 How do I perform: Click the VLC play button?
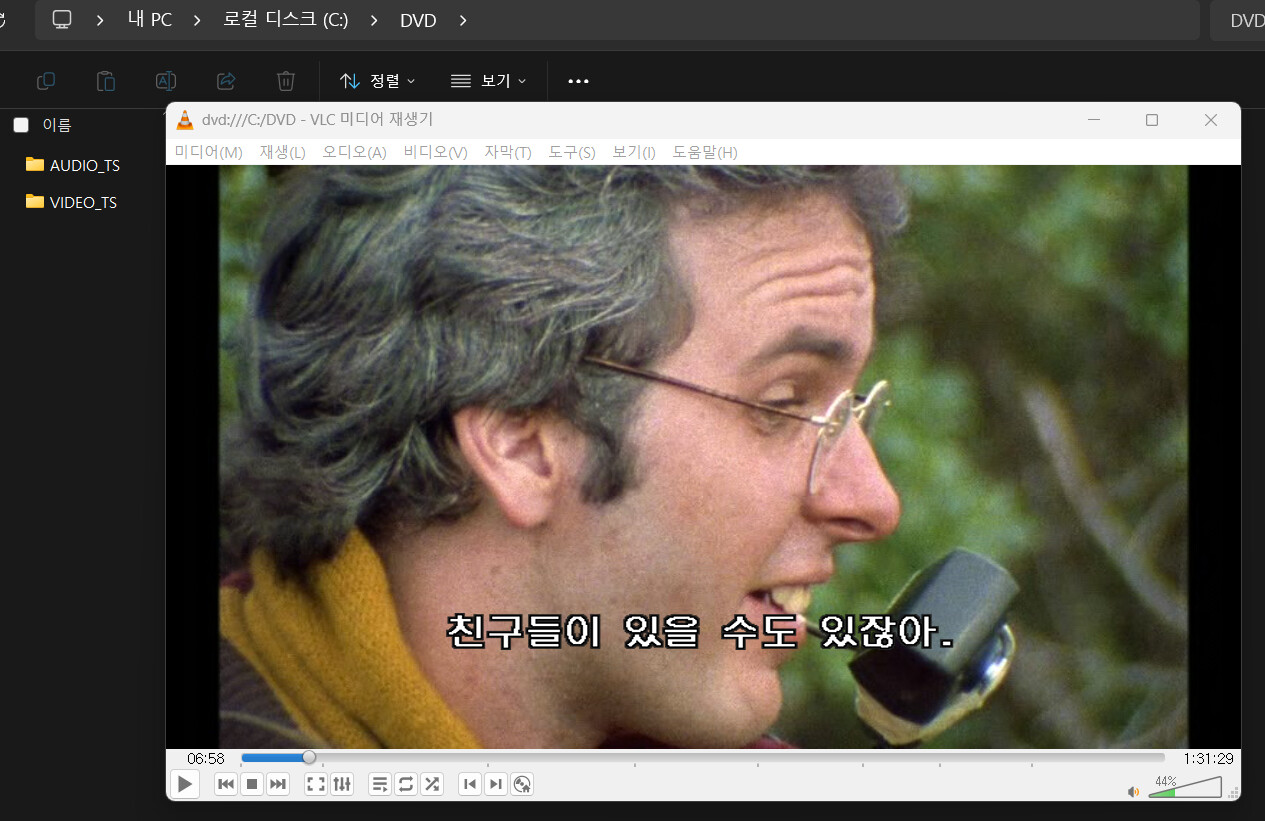click(x=185, y=784)
